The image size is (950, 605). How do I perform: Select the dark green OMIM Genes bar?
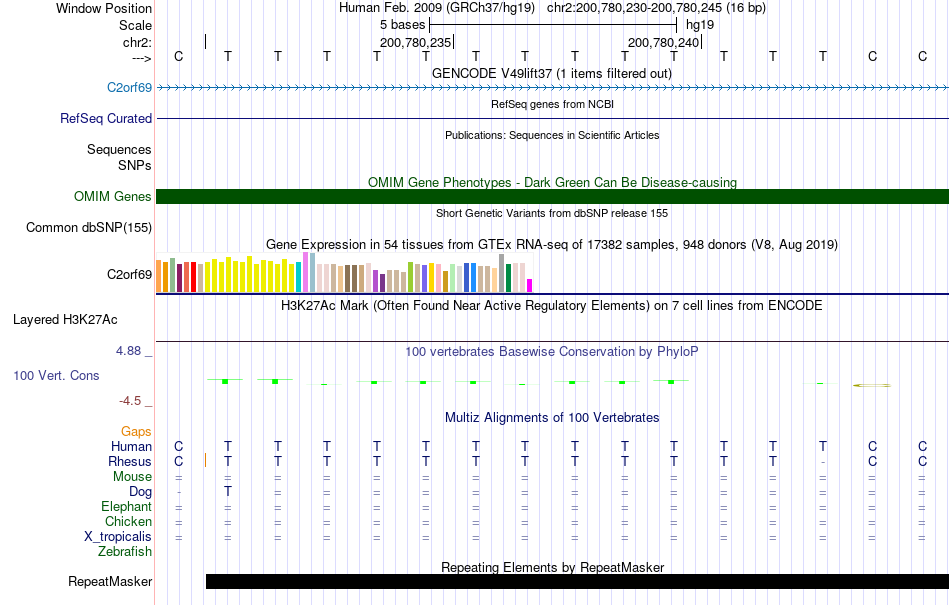553,196
